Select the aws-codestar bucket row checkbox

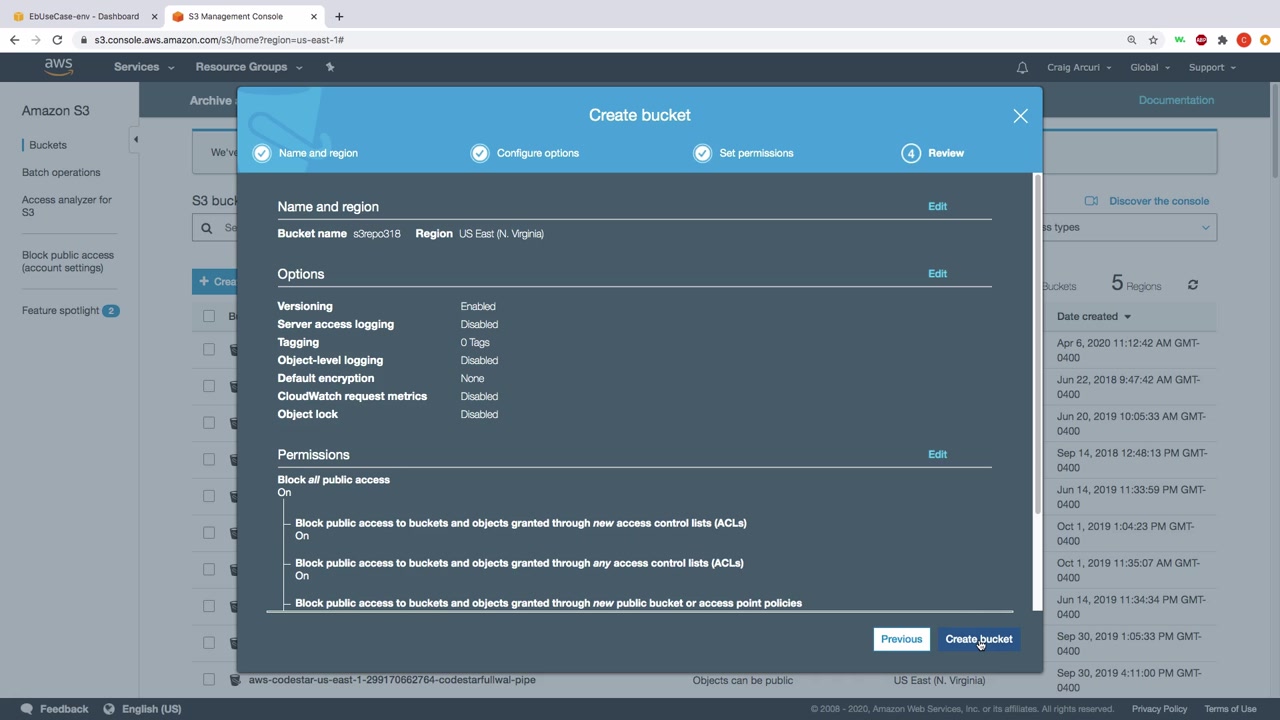209,680
